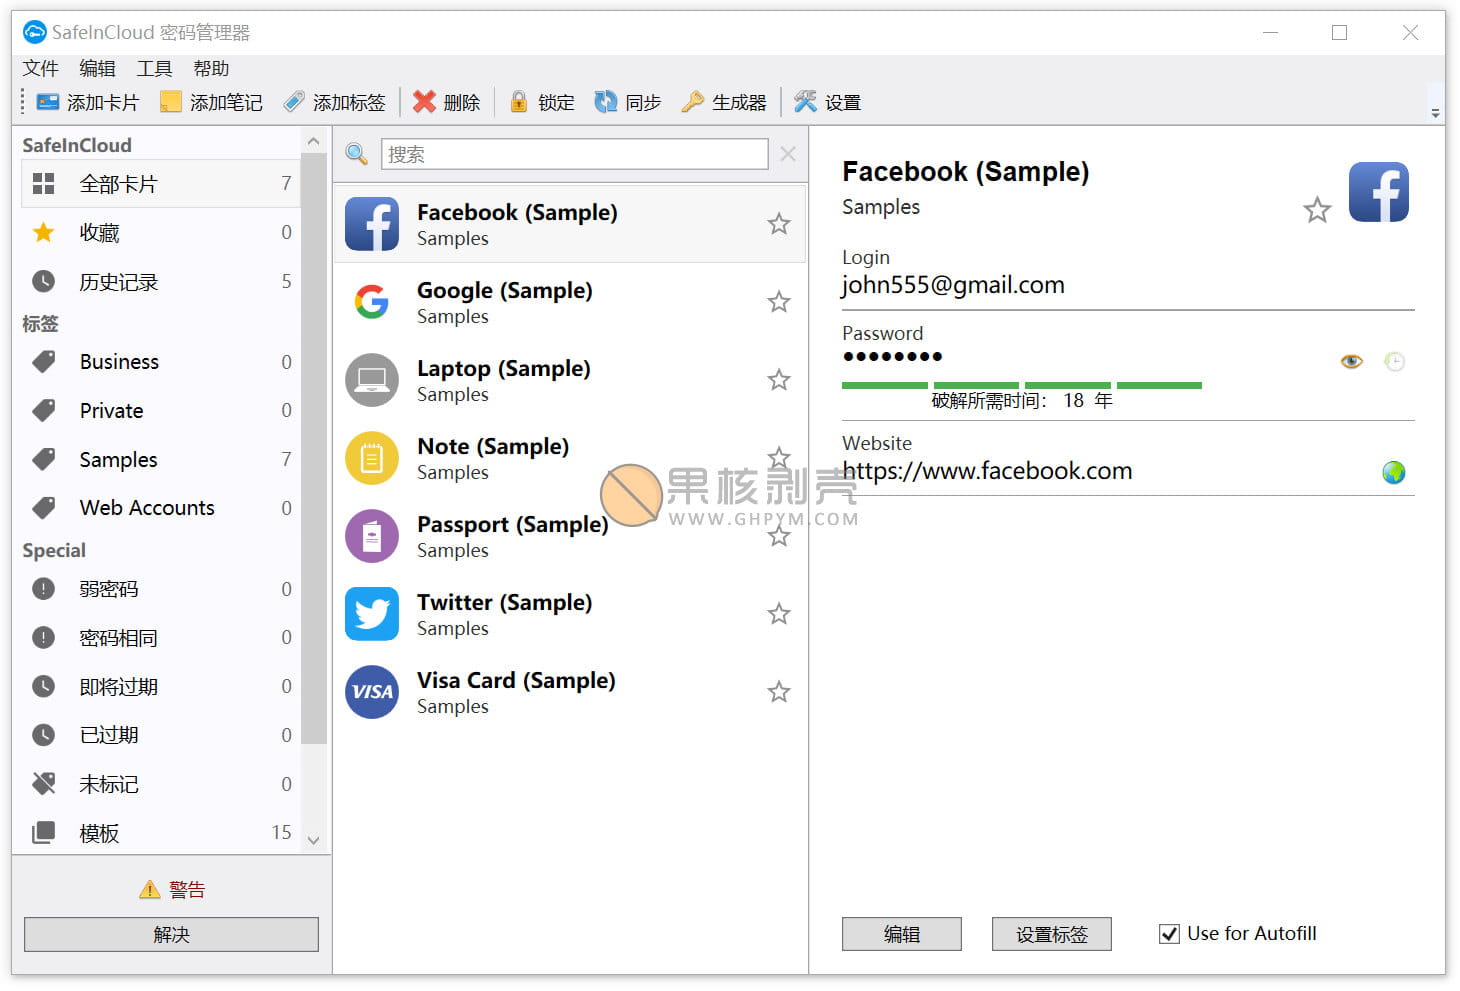Viewport: 1460px width, 991px height.
Task: Open the 编辑 menu
Action: (98, 68)
